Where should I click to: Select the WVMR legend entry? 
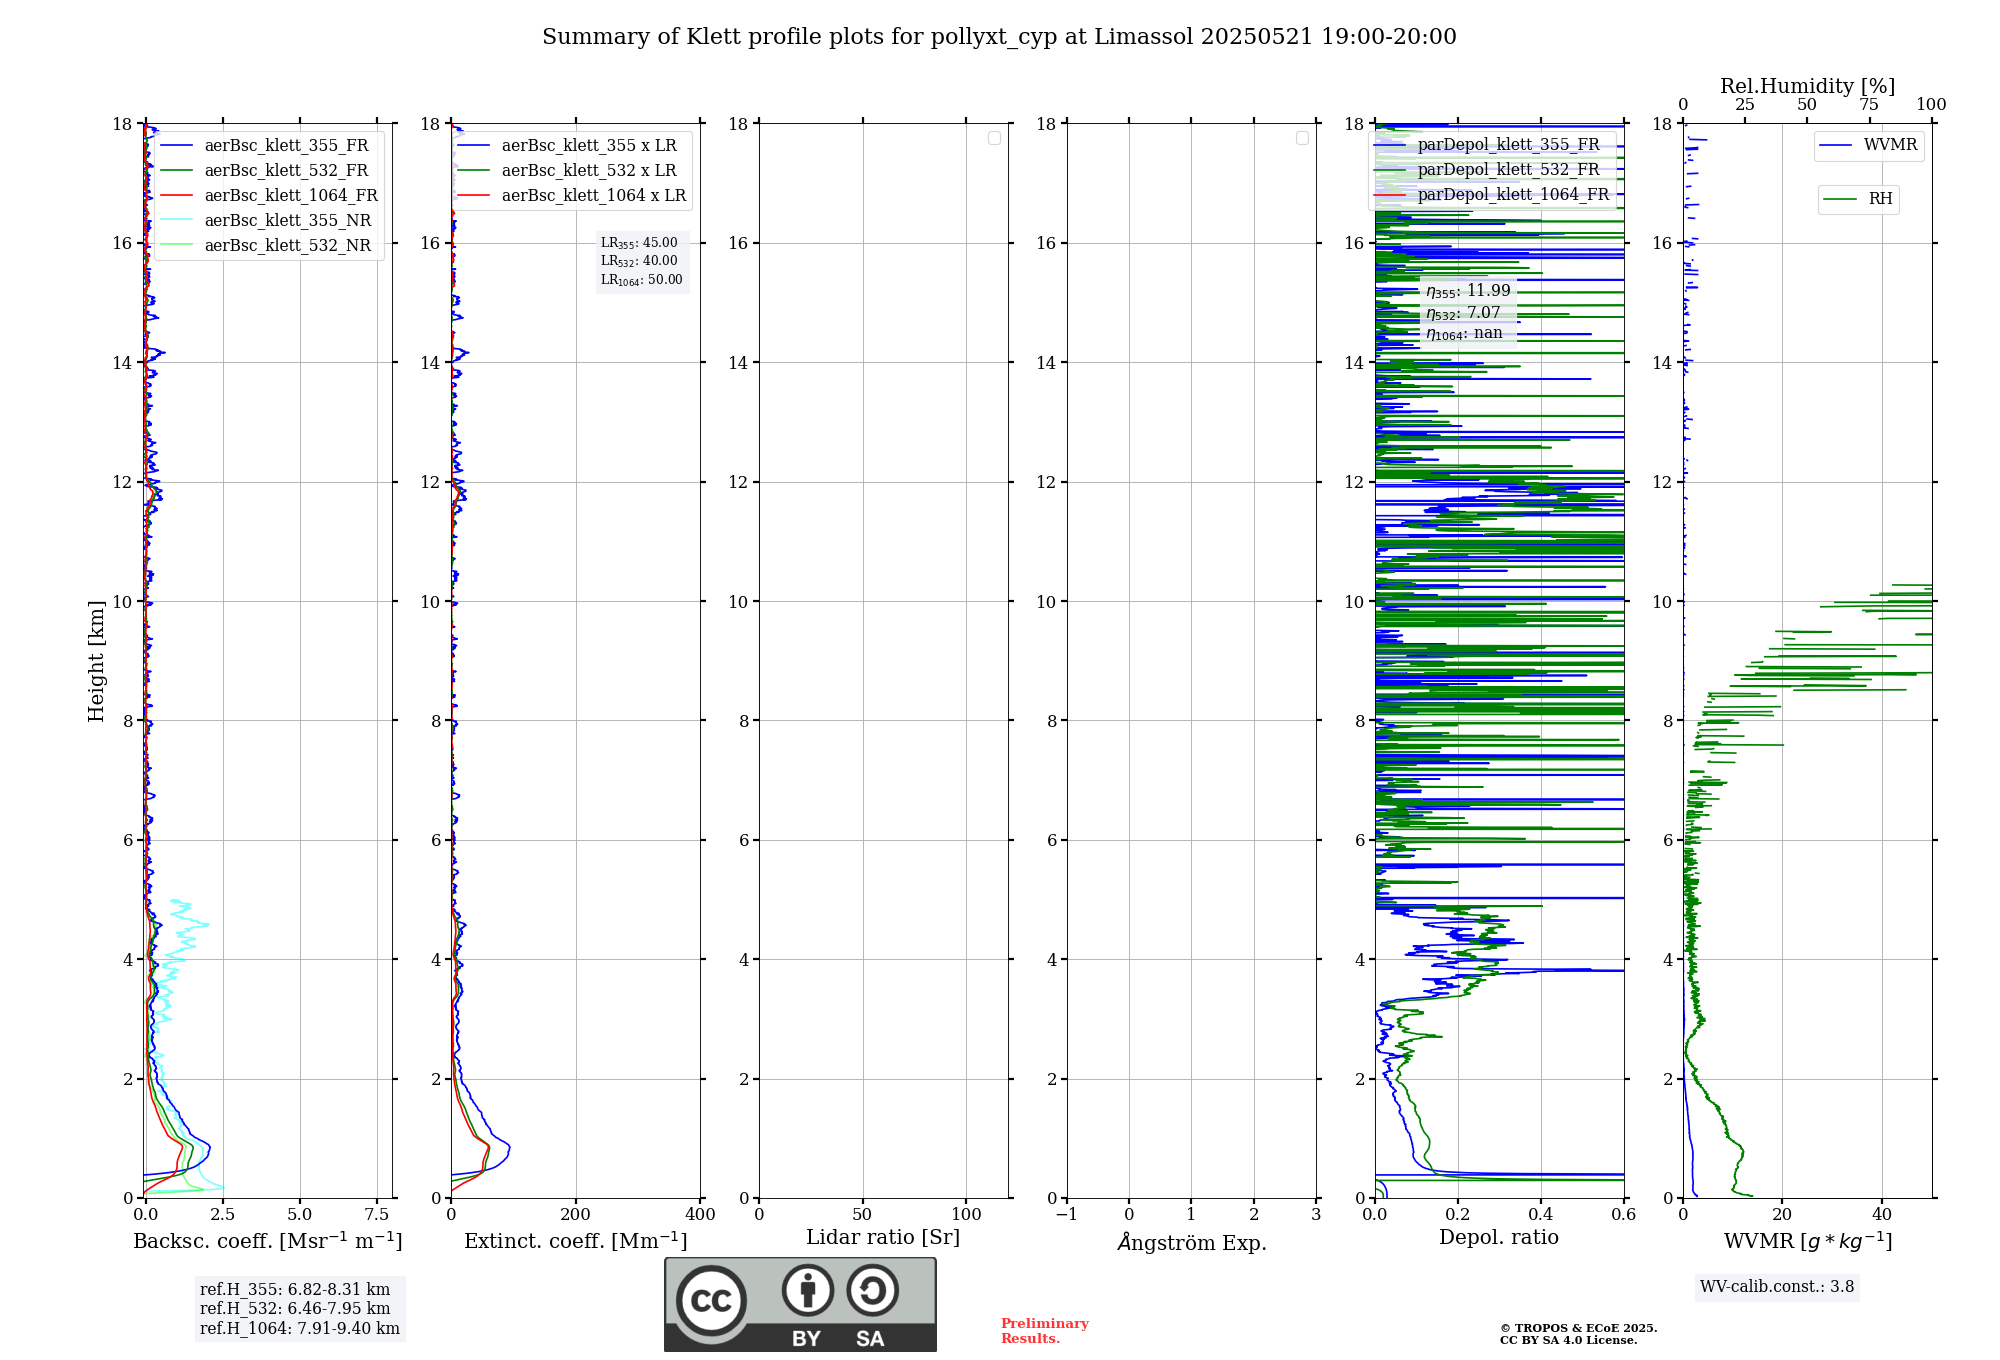[1869, 145]
